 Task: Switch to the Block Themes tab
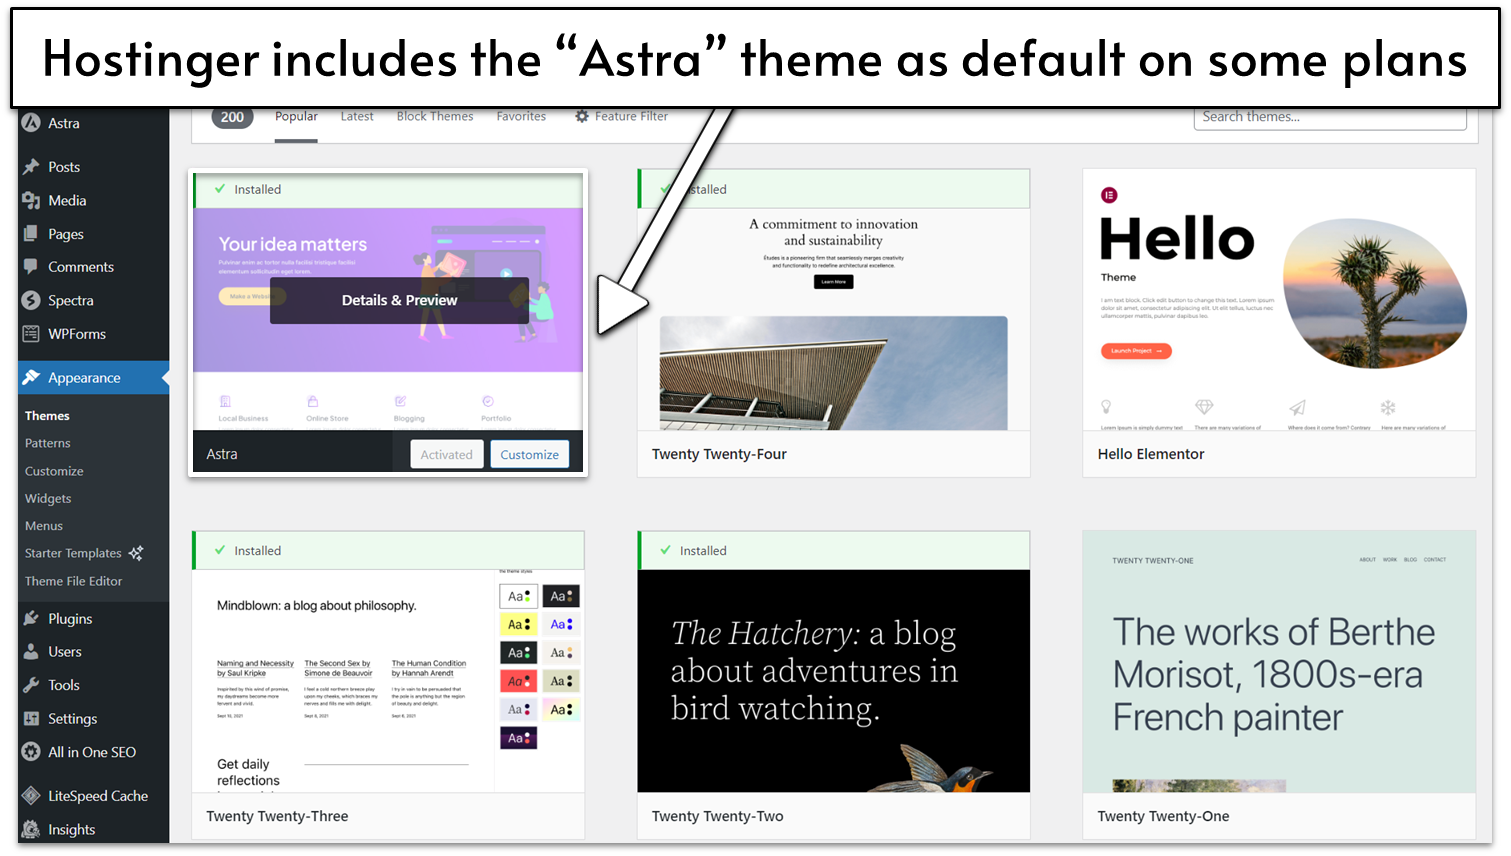pyautogui.click(x=435, y=116)
